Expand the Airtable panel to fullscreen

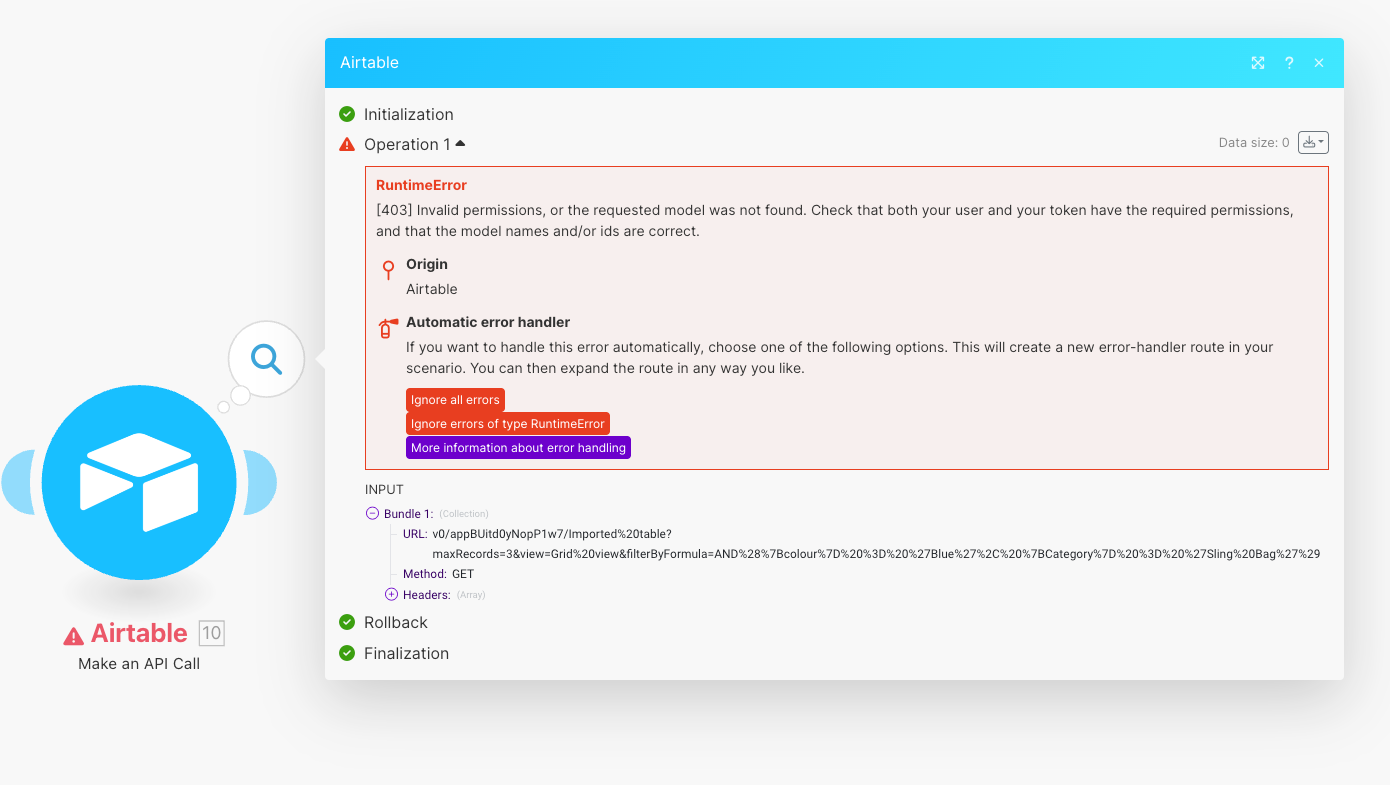click(x=1258, y=63)
